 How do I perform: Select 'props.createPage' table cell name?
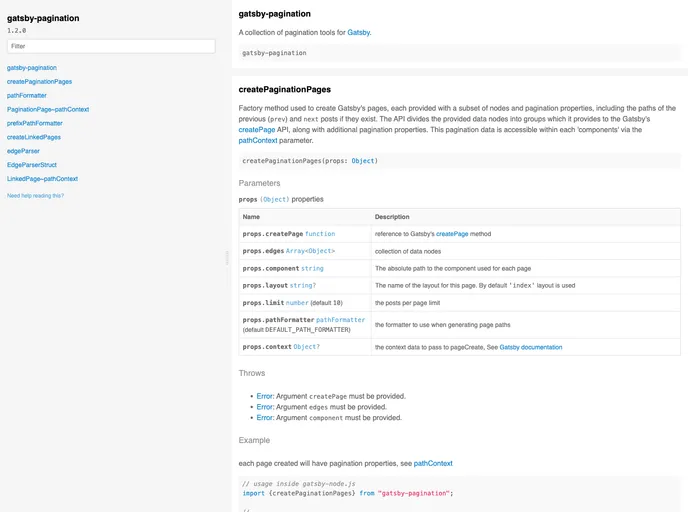[x=272, y=234]
